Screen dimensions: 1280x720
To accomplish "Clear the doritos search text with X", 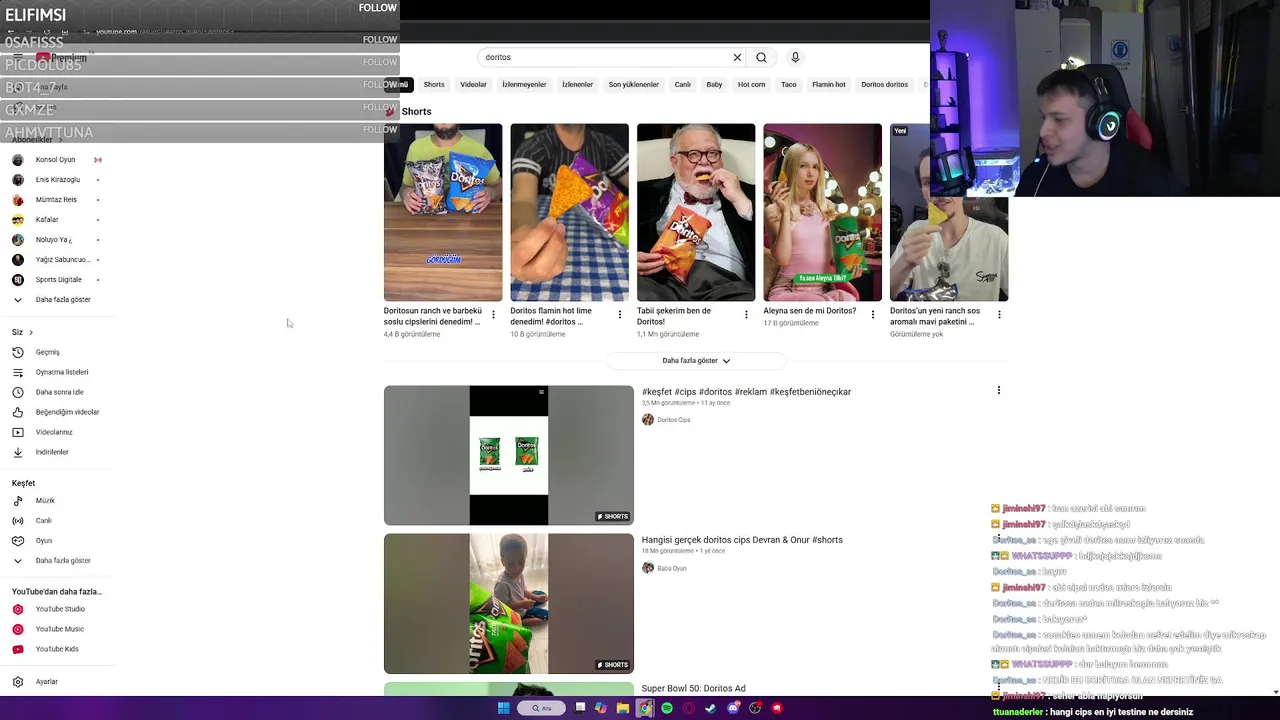I will [x=737, y=57].
